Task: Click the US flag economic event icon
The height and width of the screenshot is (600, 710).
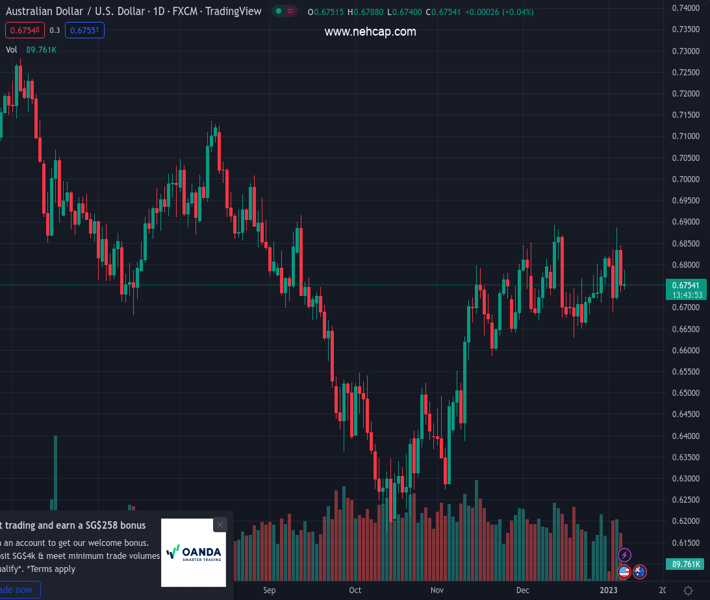Action: point(625,572)
